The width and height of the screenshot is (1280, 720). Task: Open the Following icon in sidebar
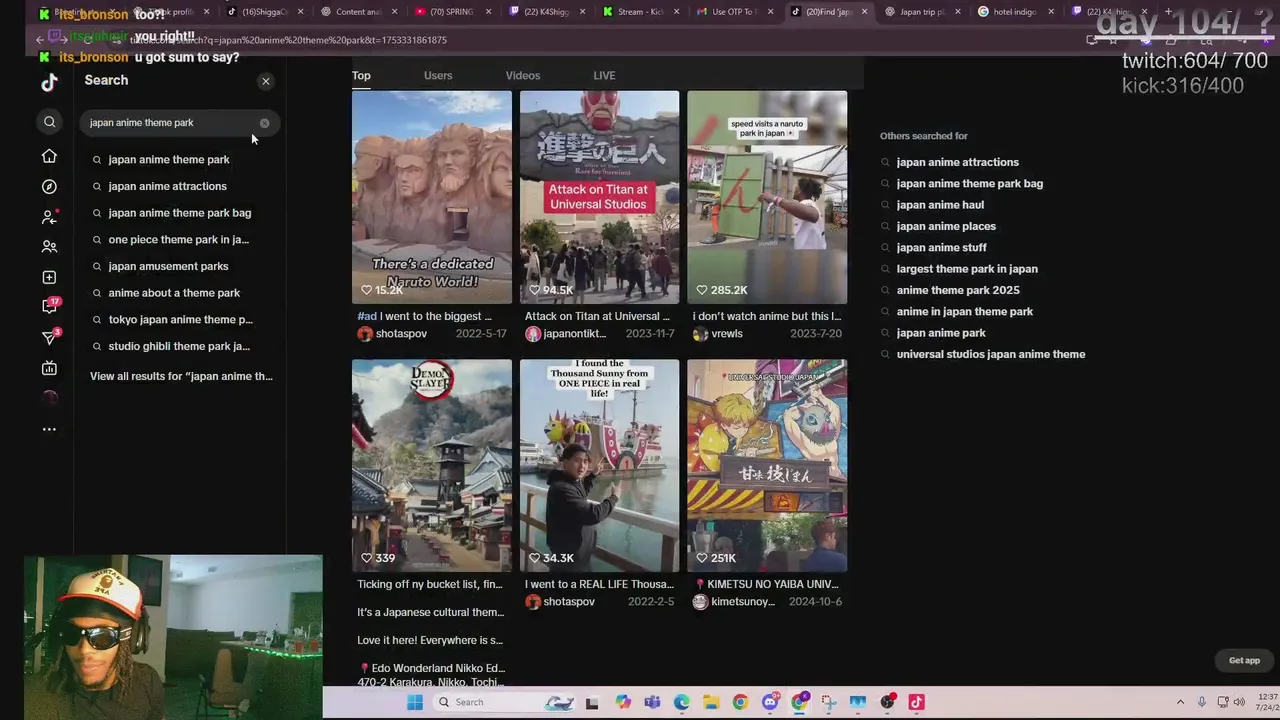click(49, 217)
